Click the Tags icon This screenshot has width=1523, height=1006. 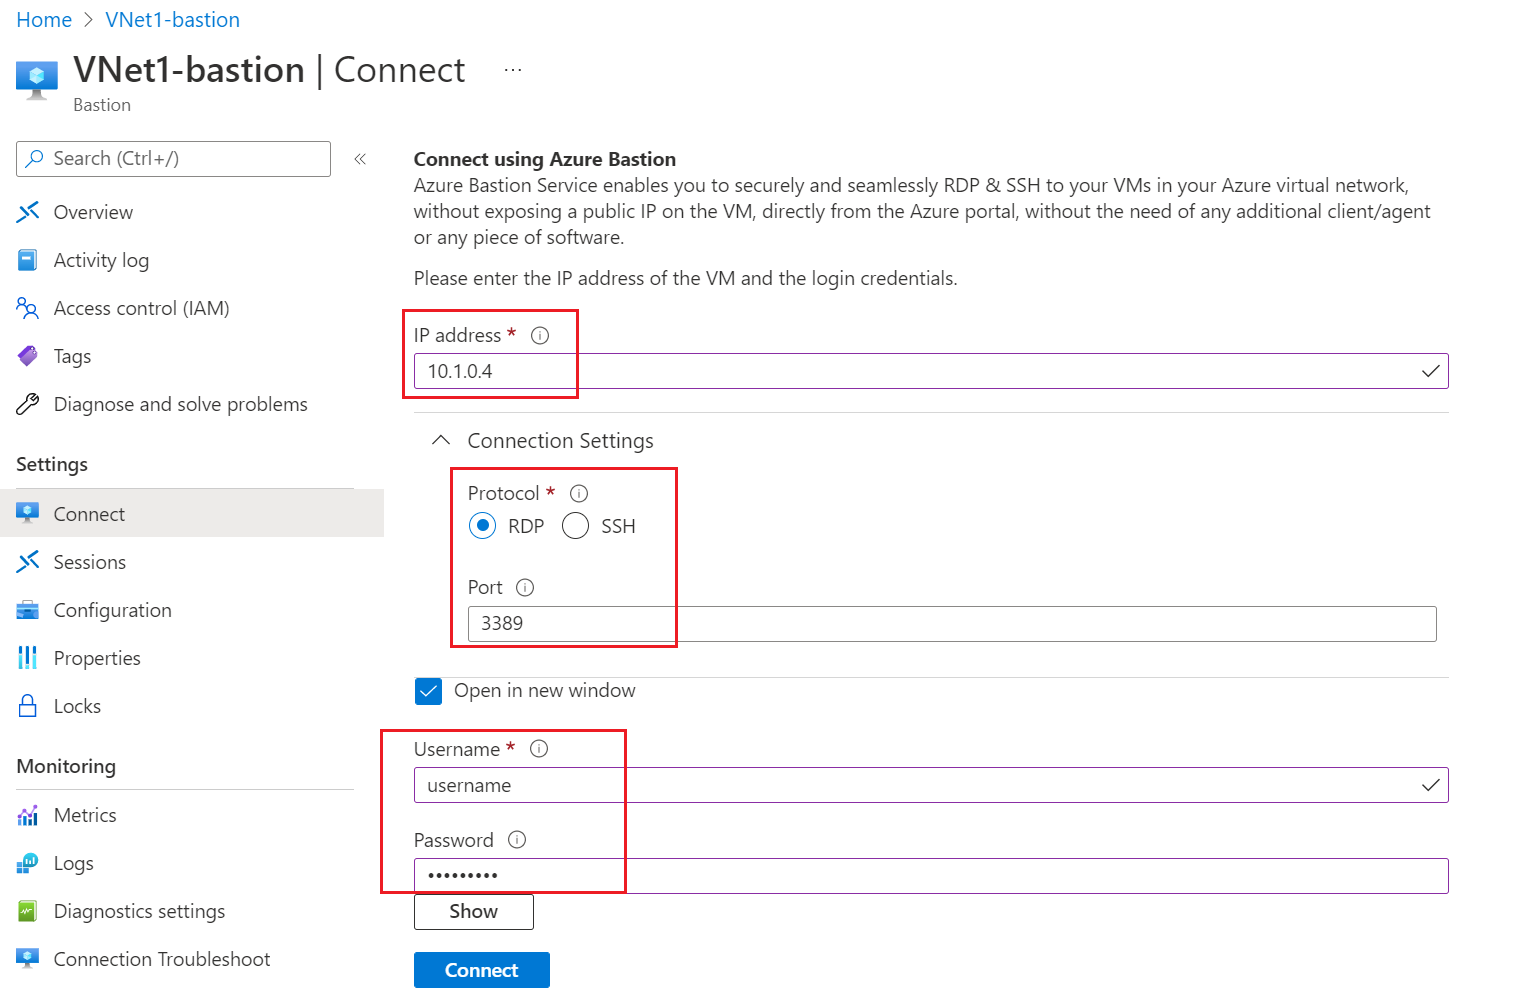pos(28,356)
